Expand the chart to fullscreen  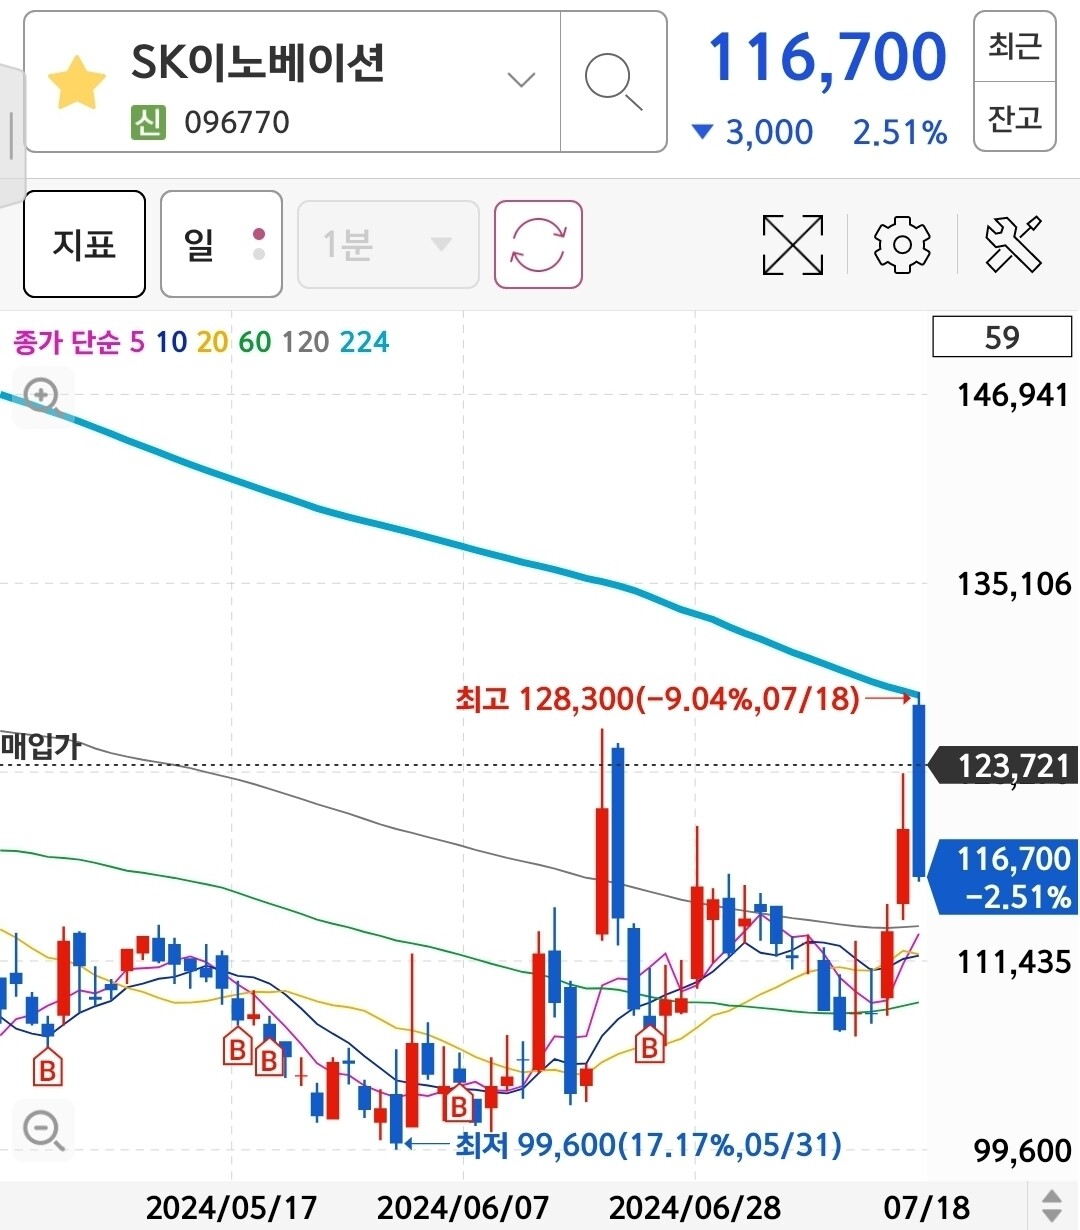(x=792, y=245)
